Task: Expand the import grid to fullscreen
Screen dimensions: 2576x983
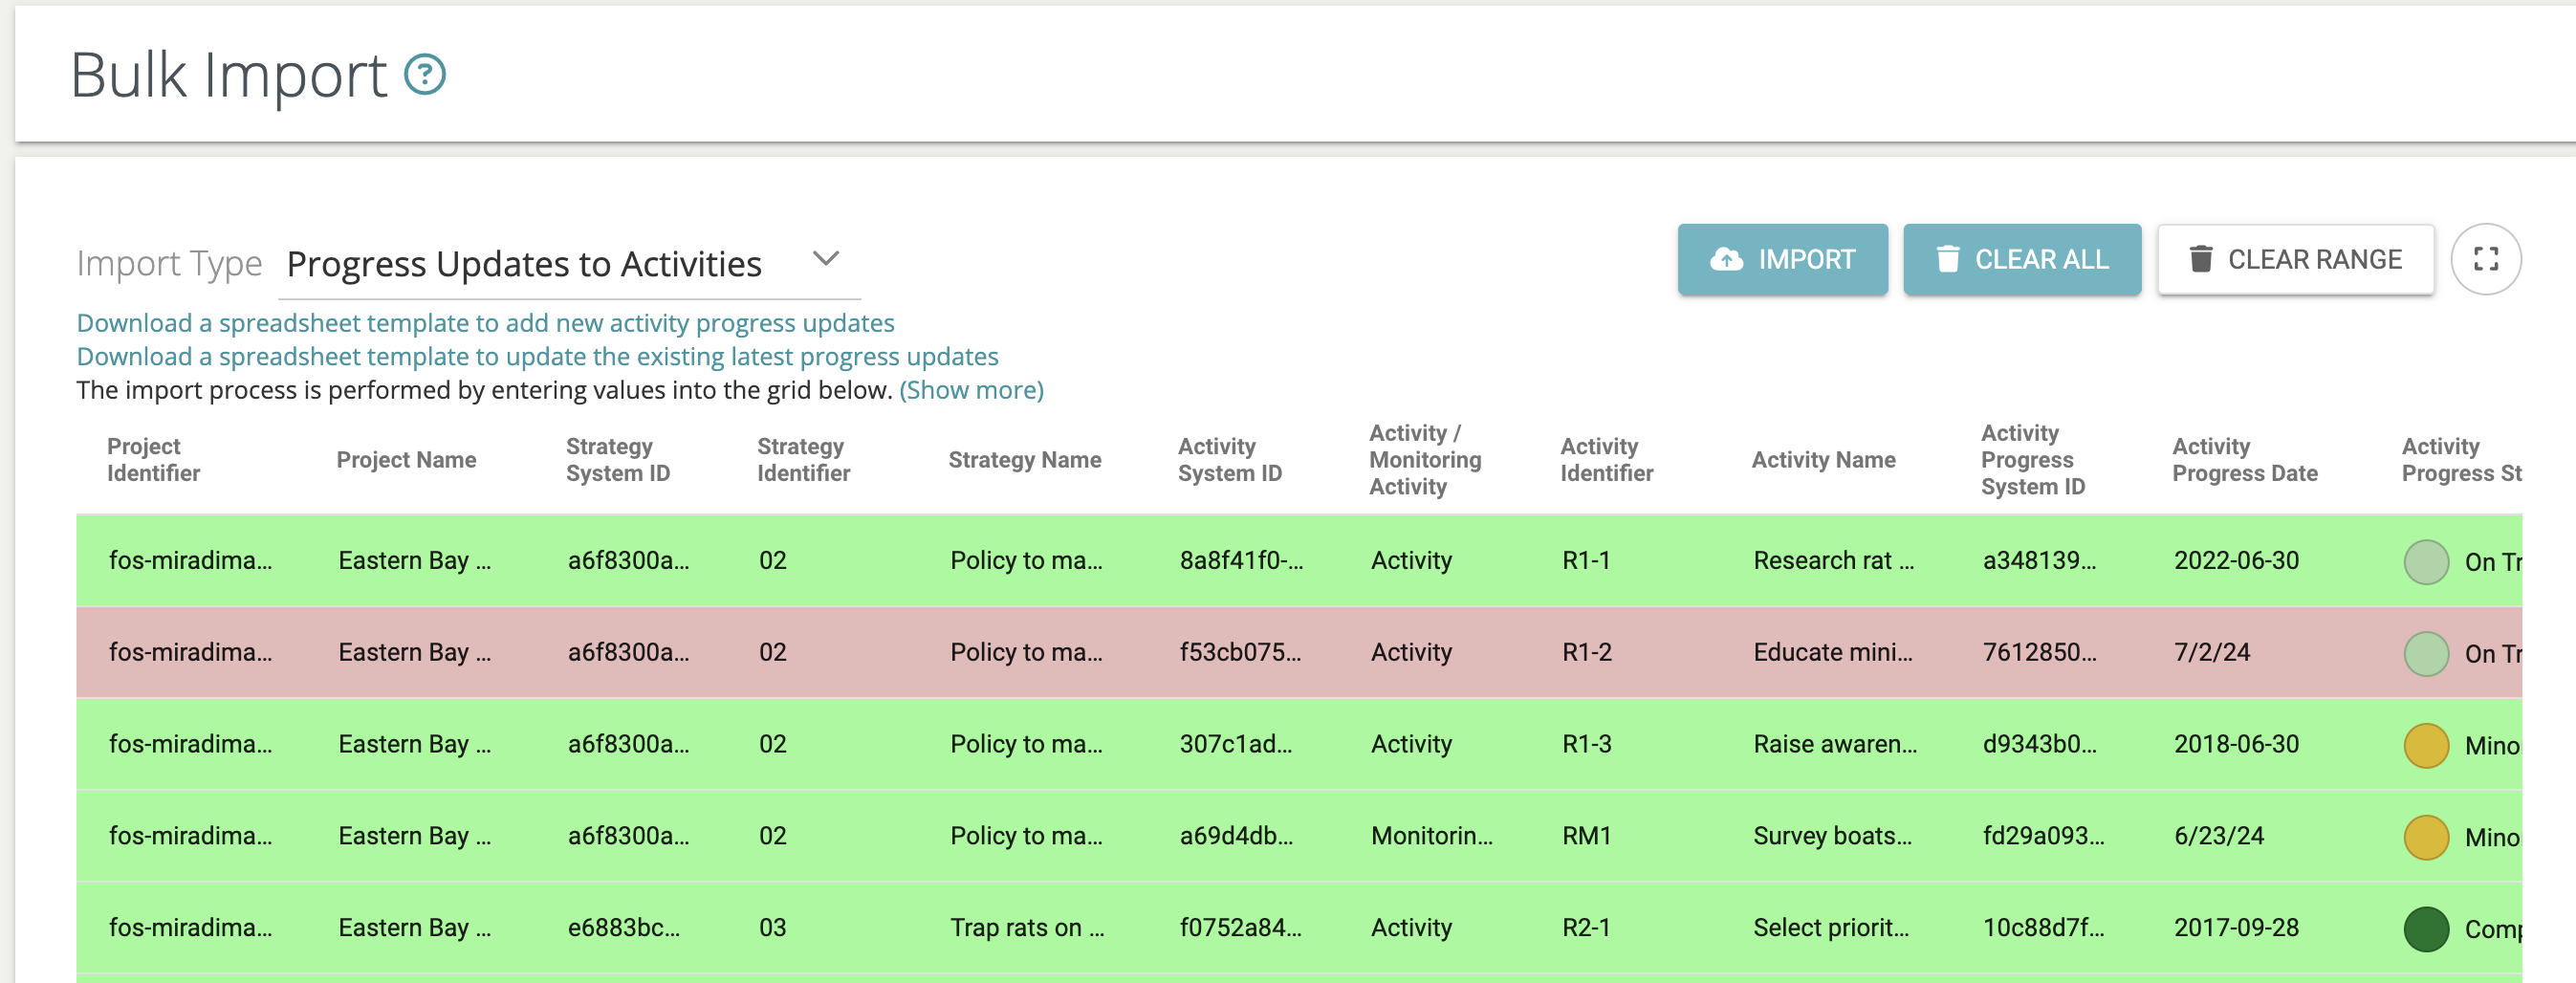Action: 2486,259
